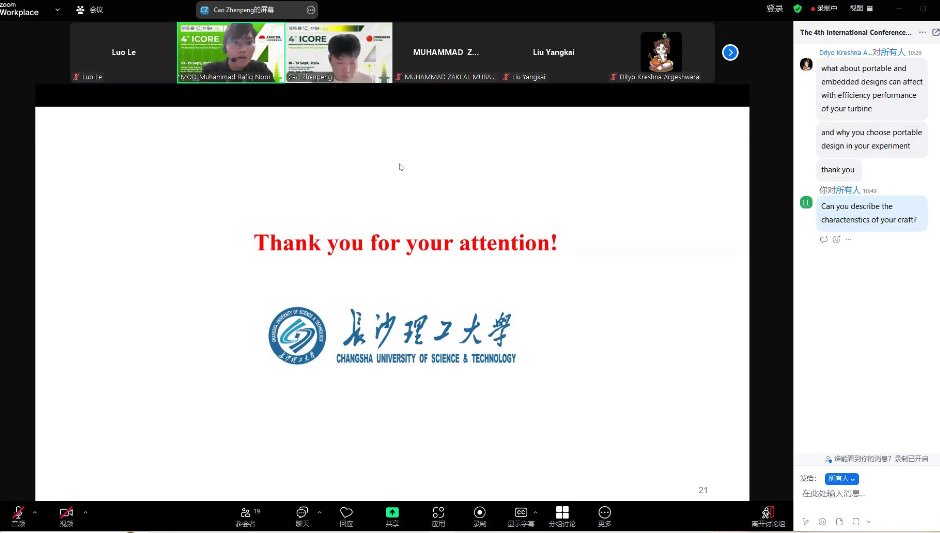Image resolution: width=940 pixels, height=533 pixels.
Task: Open screen share options ellipsis at top
Action: click(310, 9)
